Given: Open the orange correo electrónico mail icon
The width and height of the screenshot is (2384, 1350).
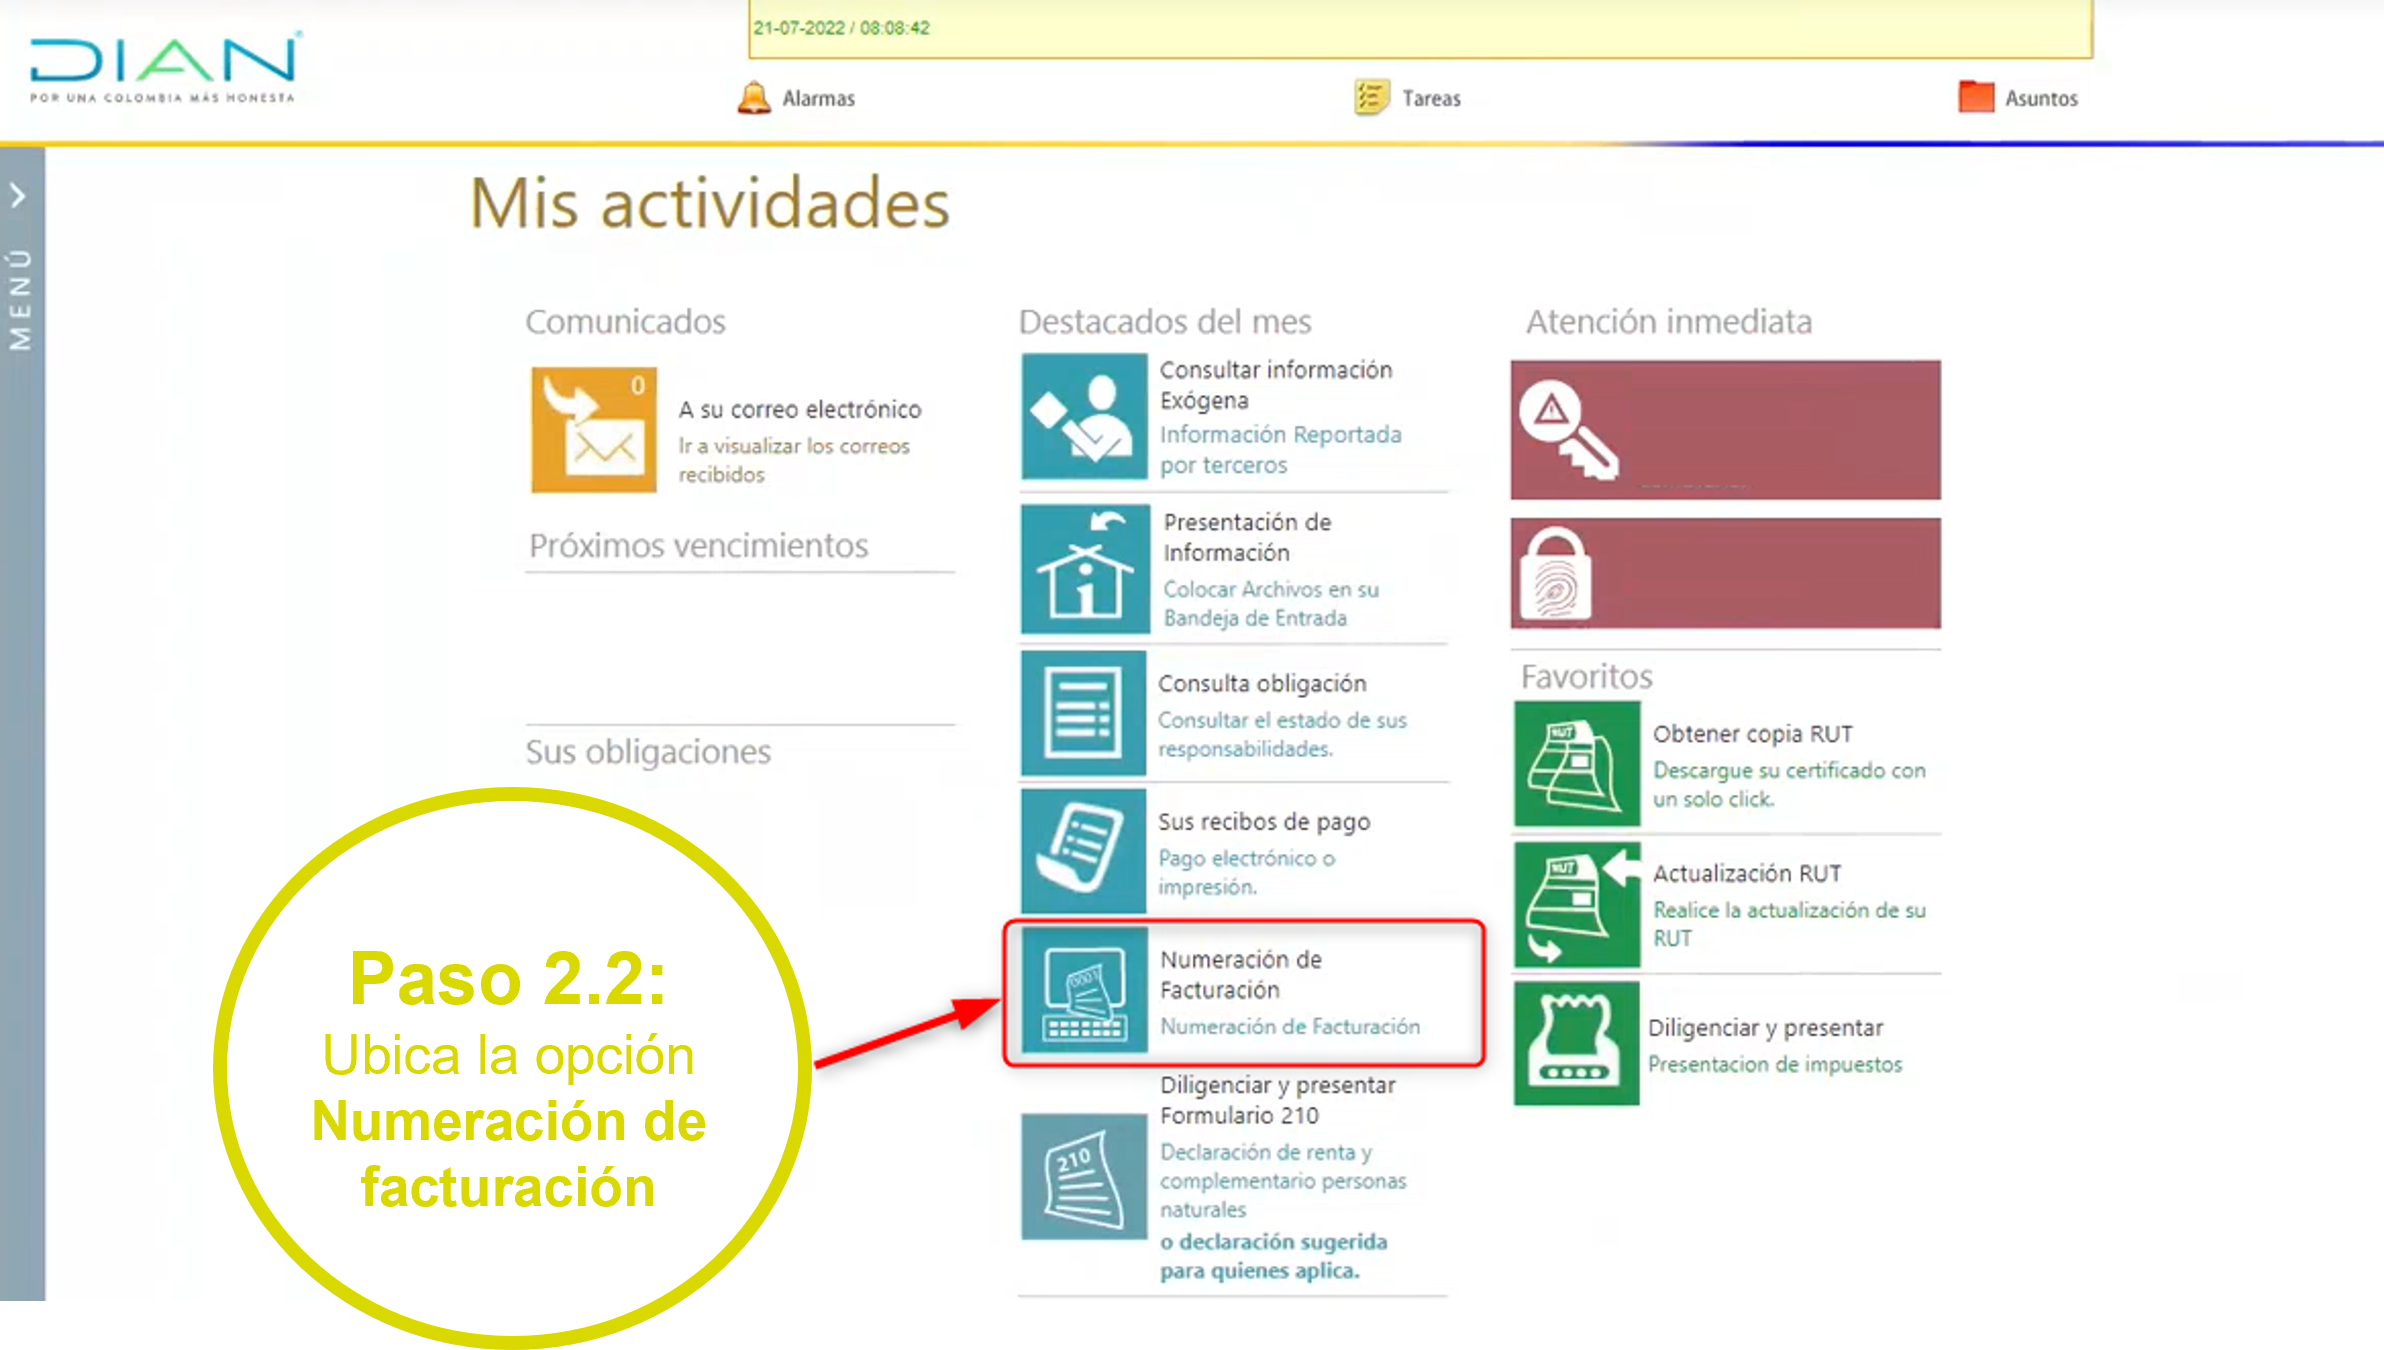Looking at the screenshot, I should (x=594, y=430).
